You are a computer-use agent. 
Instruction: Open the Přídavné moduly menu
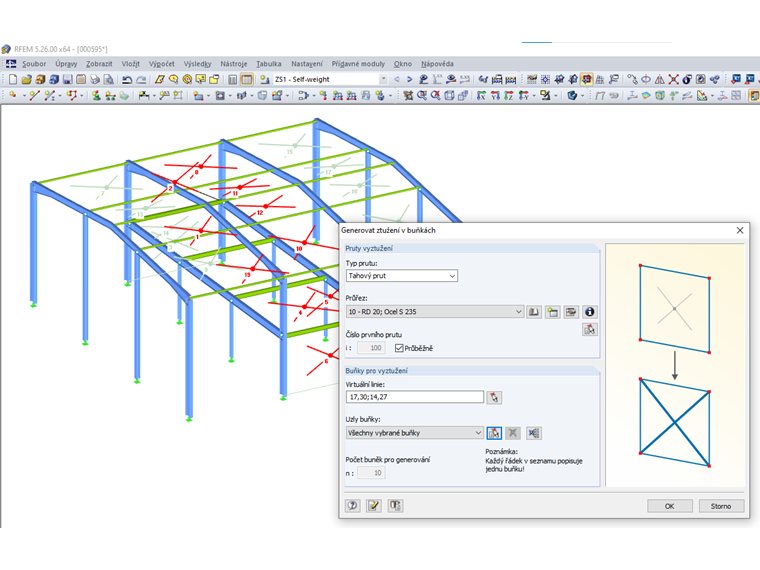[x=358, y=63]
